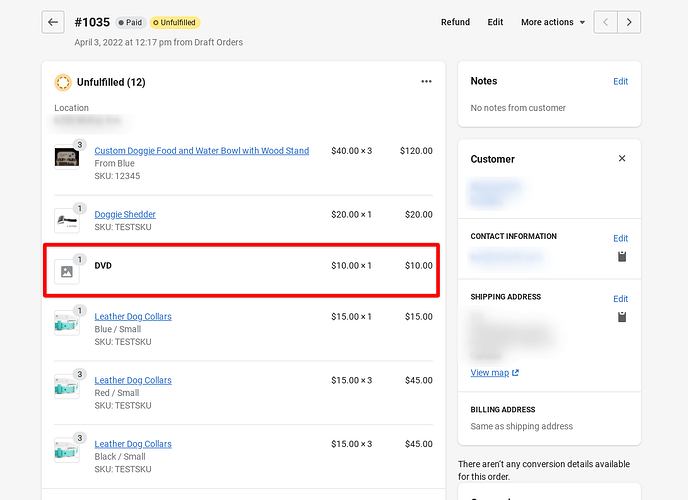Go to the next order arrow
Screen dimensions: 688x500
628,22
